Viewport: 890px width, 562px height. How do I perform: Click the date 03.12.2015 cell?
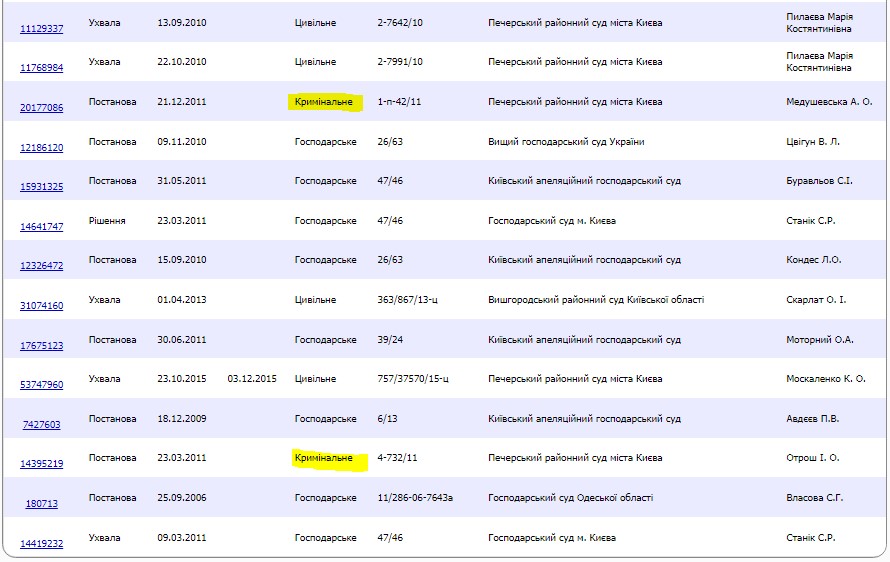pos(252,379)
